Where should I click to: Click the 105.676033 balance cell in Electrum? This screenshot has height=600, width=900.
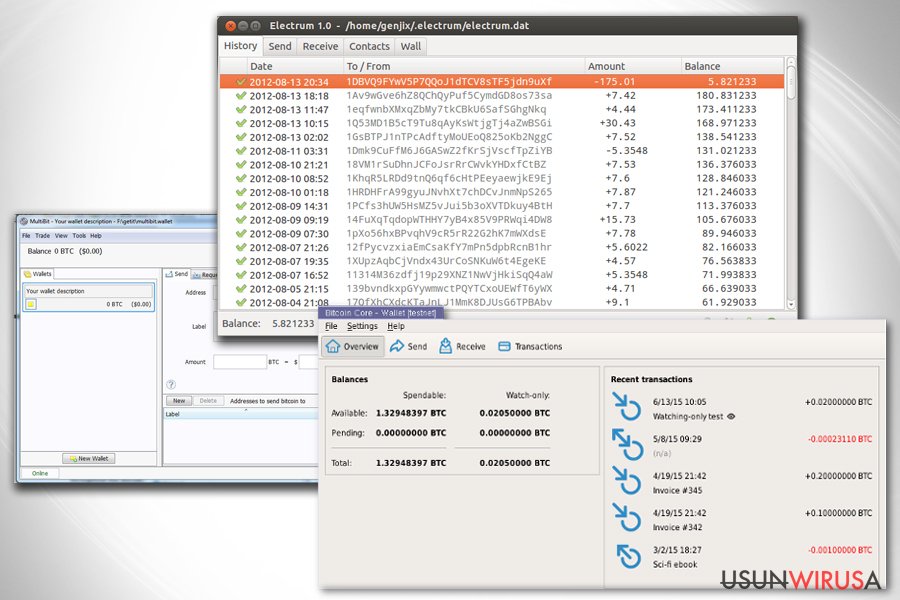pos(726,219)
